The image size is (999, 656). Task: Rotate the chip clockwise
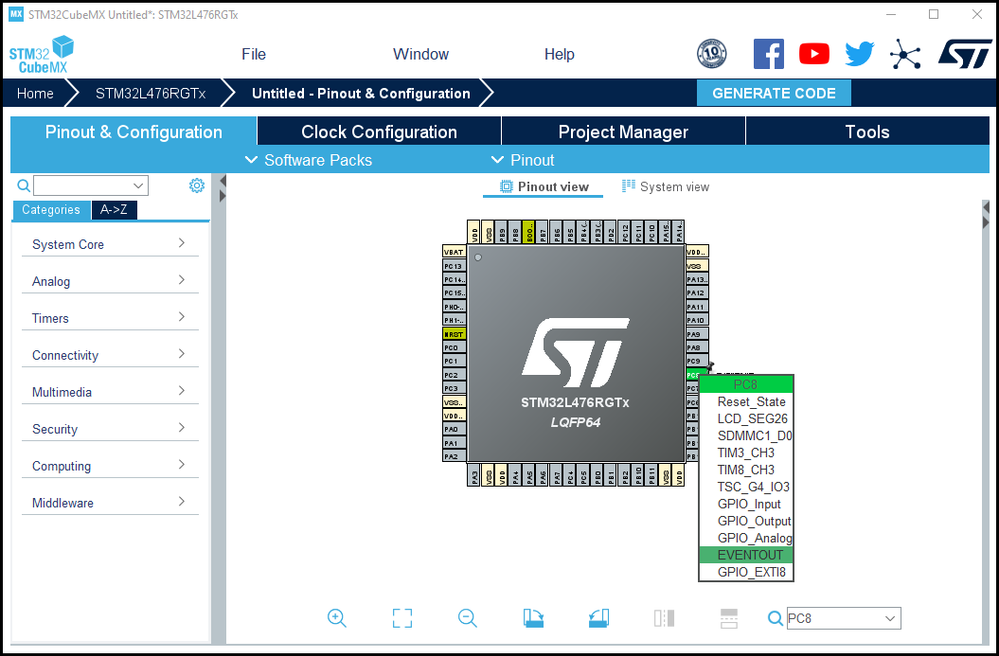533,618
